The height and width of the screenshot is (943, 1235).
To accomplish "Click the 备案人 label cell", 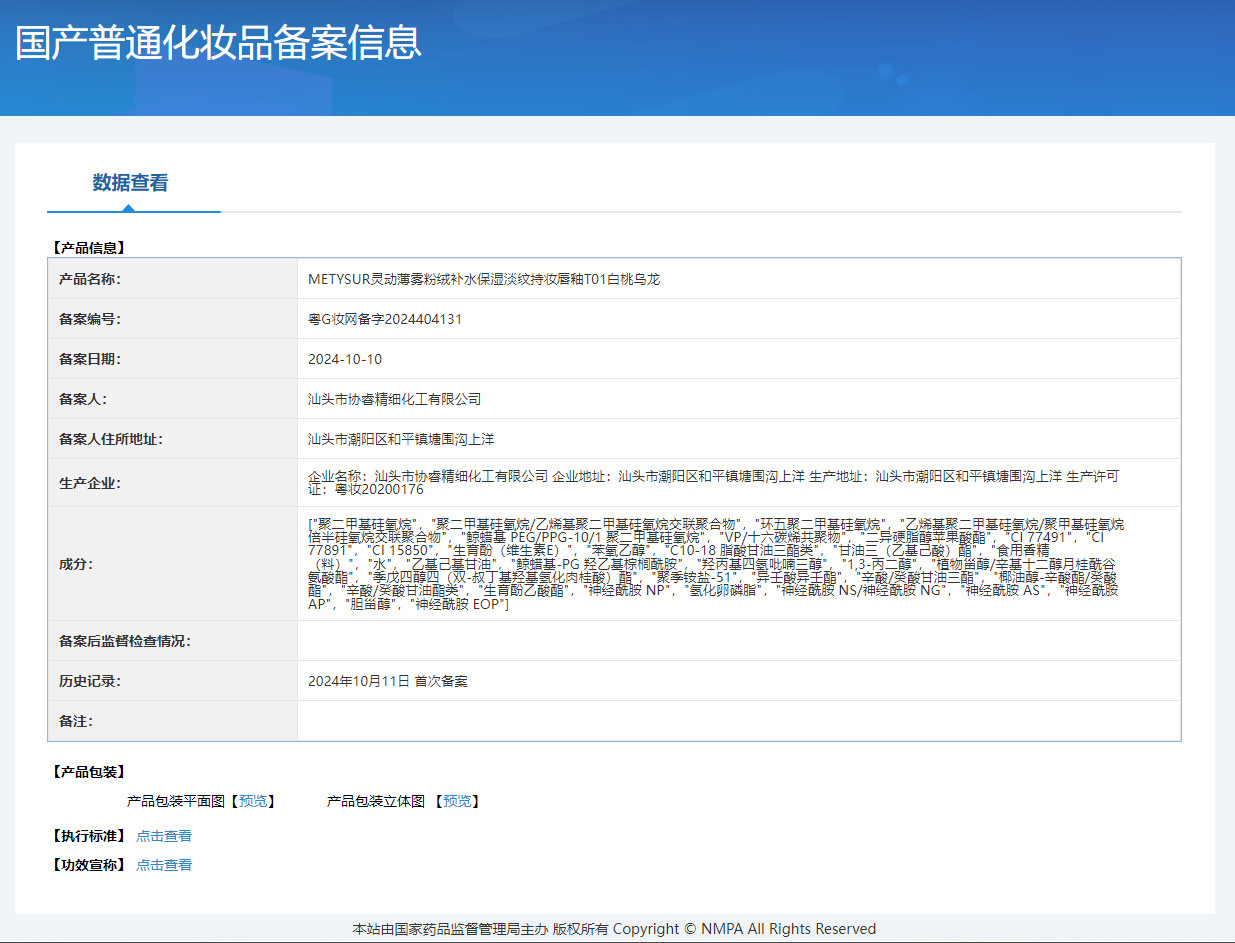I will pyautogui.click(x=173, y=399).
